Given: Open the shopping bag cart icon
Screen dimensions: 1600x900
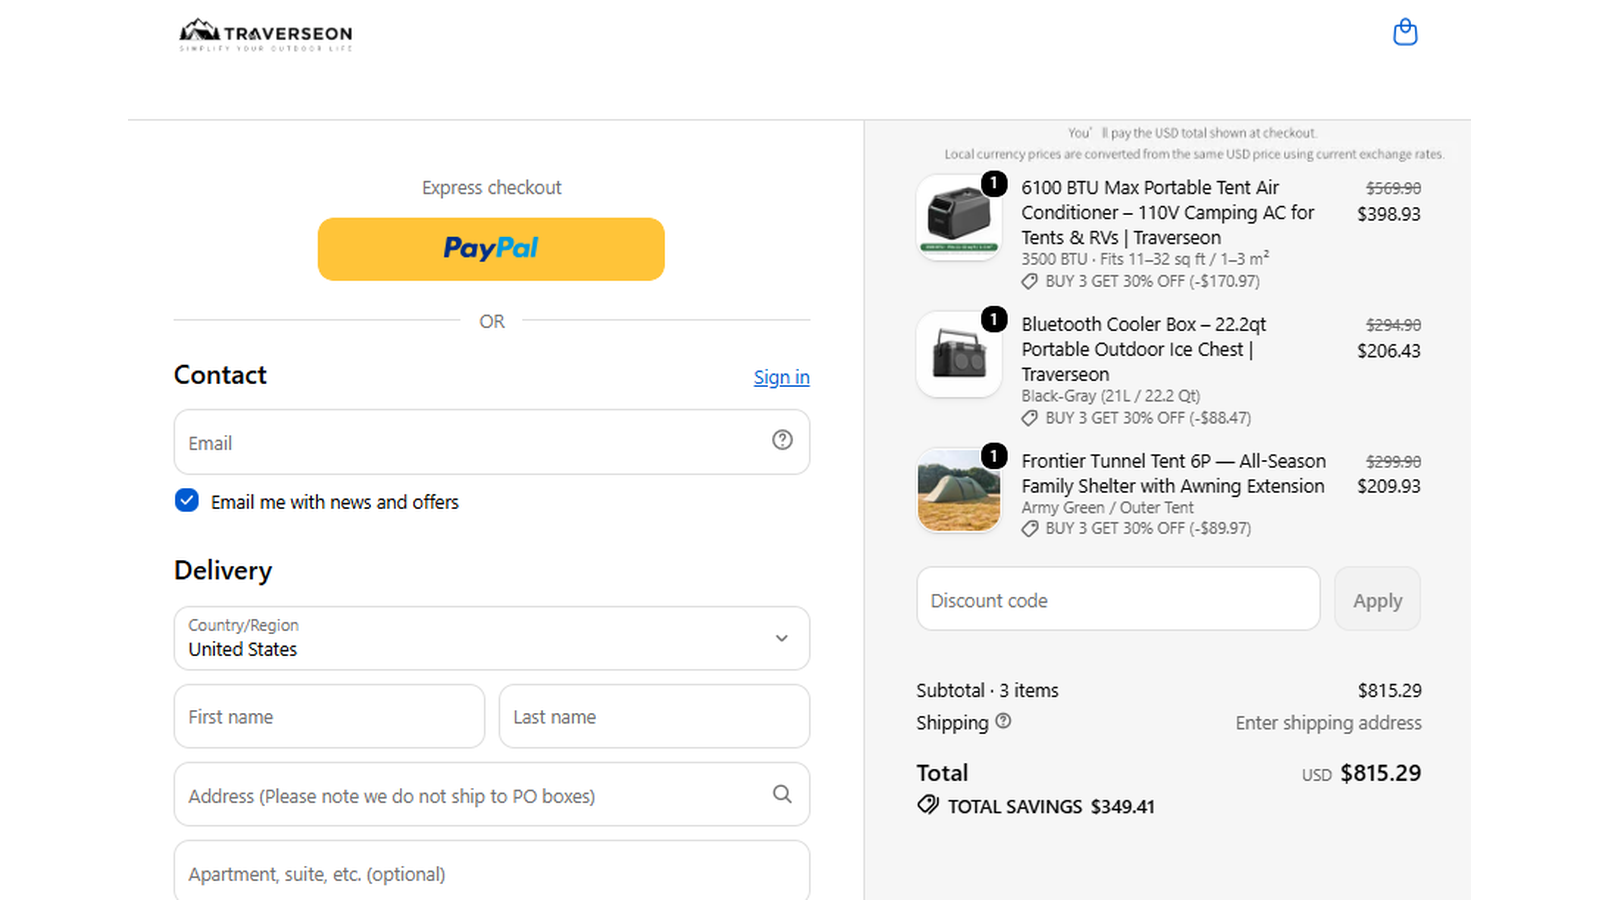Looking at the screenshot, I should click(1405, 32).
